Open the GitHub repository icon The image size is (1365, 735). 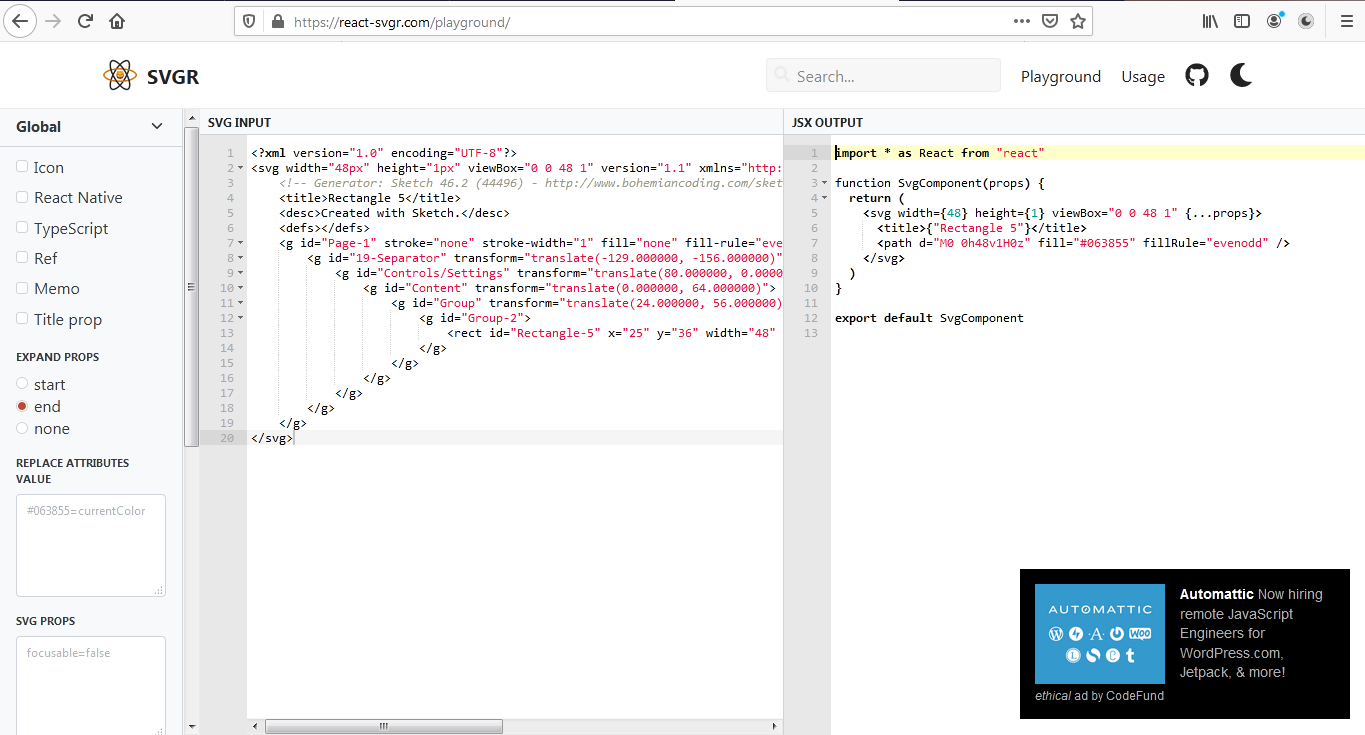coord(1197,75)
